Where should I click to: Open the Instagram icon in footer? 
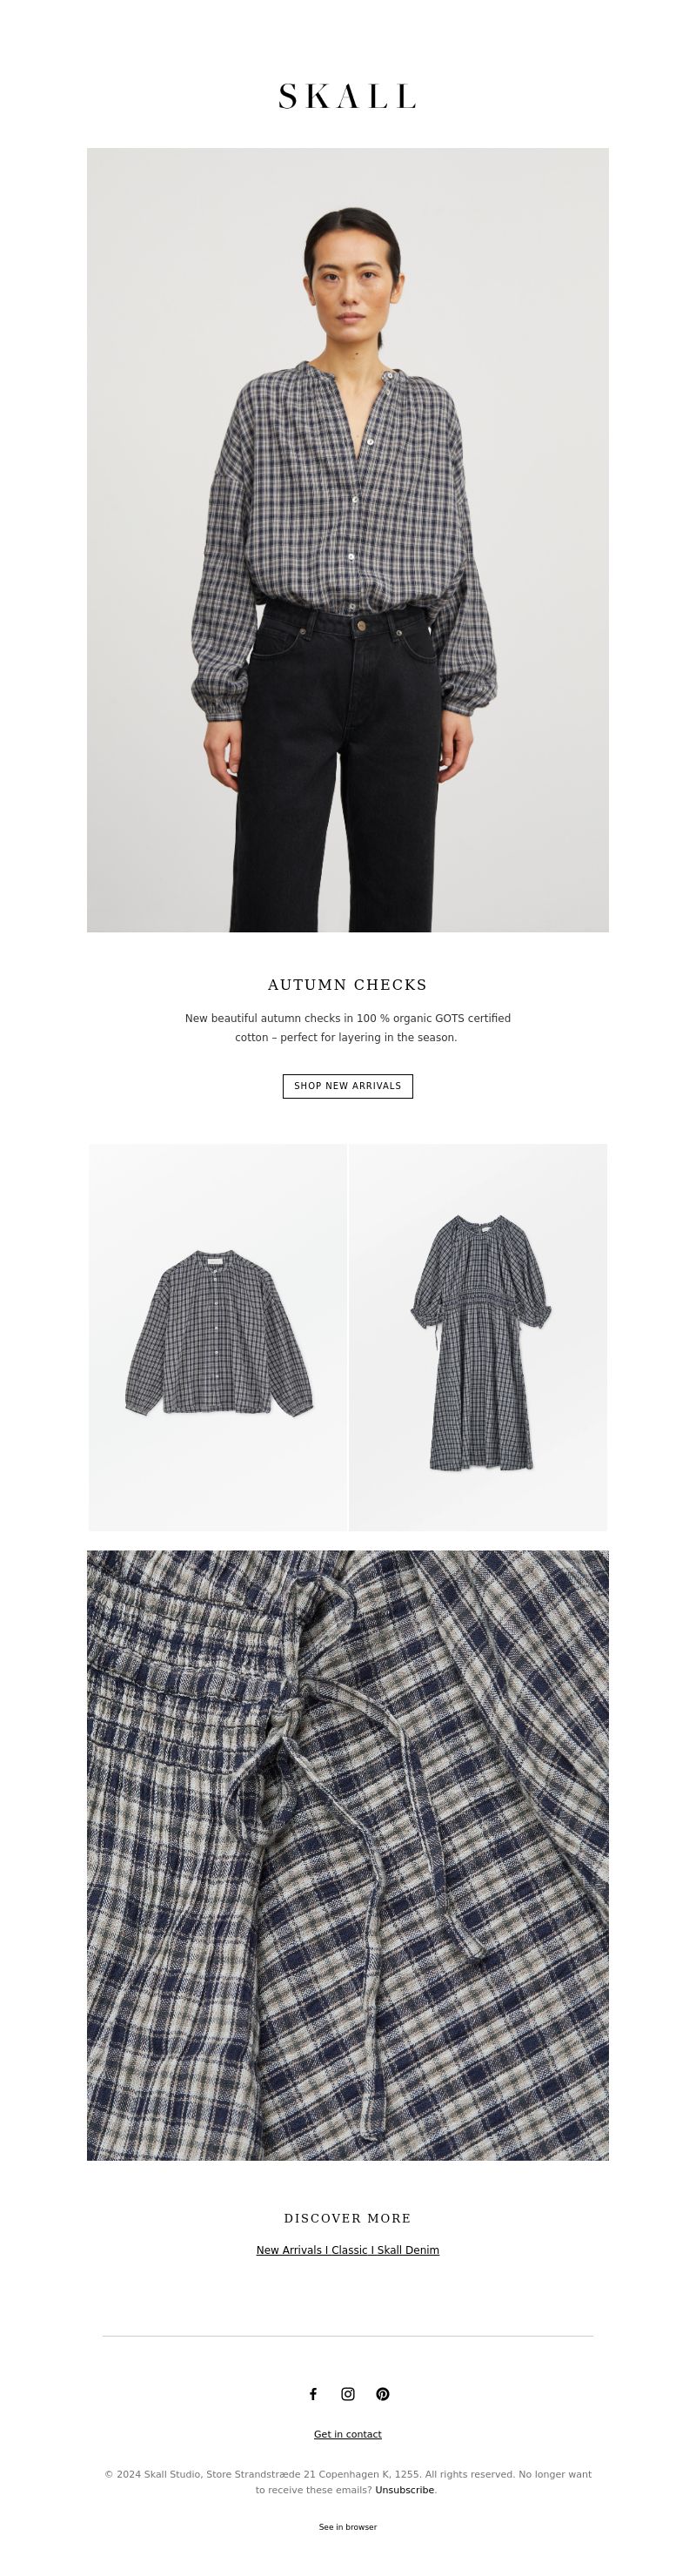click(x=348, y=2394)
